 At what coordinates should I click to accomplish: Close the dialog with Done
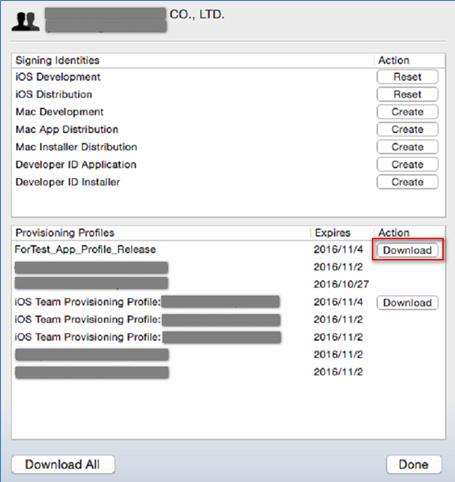[x=414, y=464]
